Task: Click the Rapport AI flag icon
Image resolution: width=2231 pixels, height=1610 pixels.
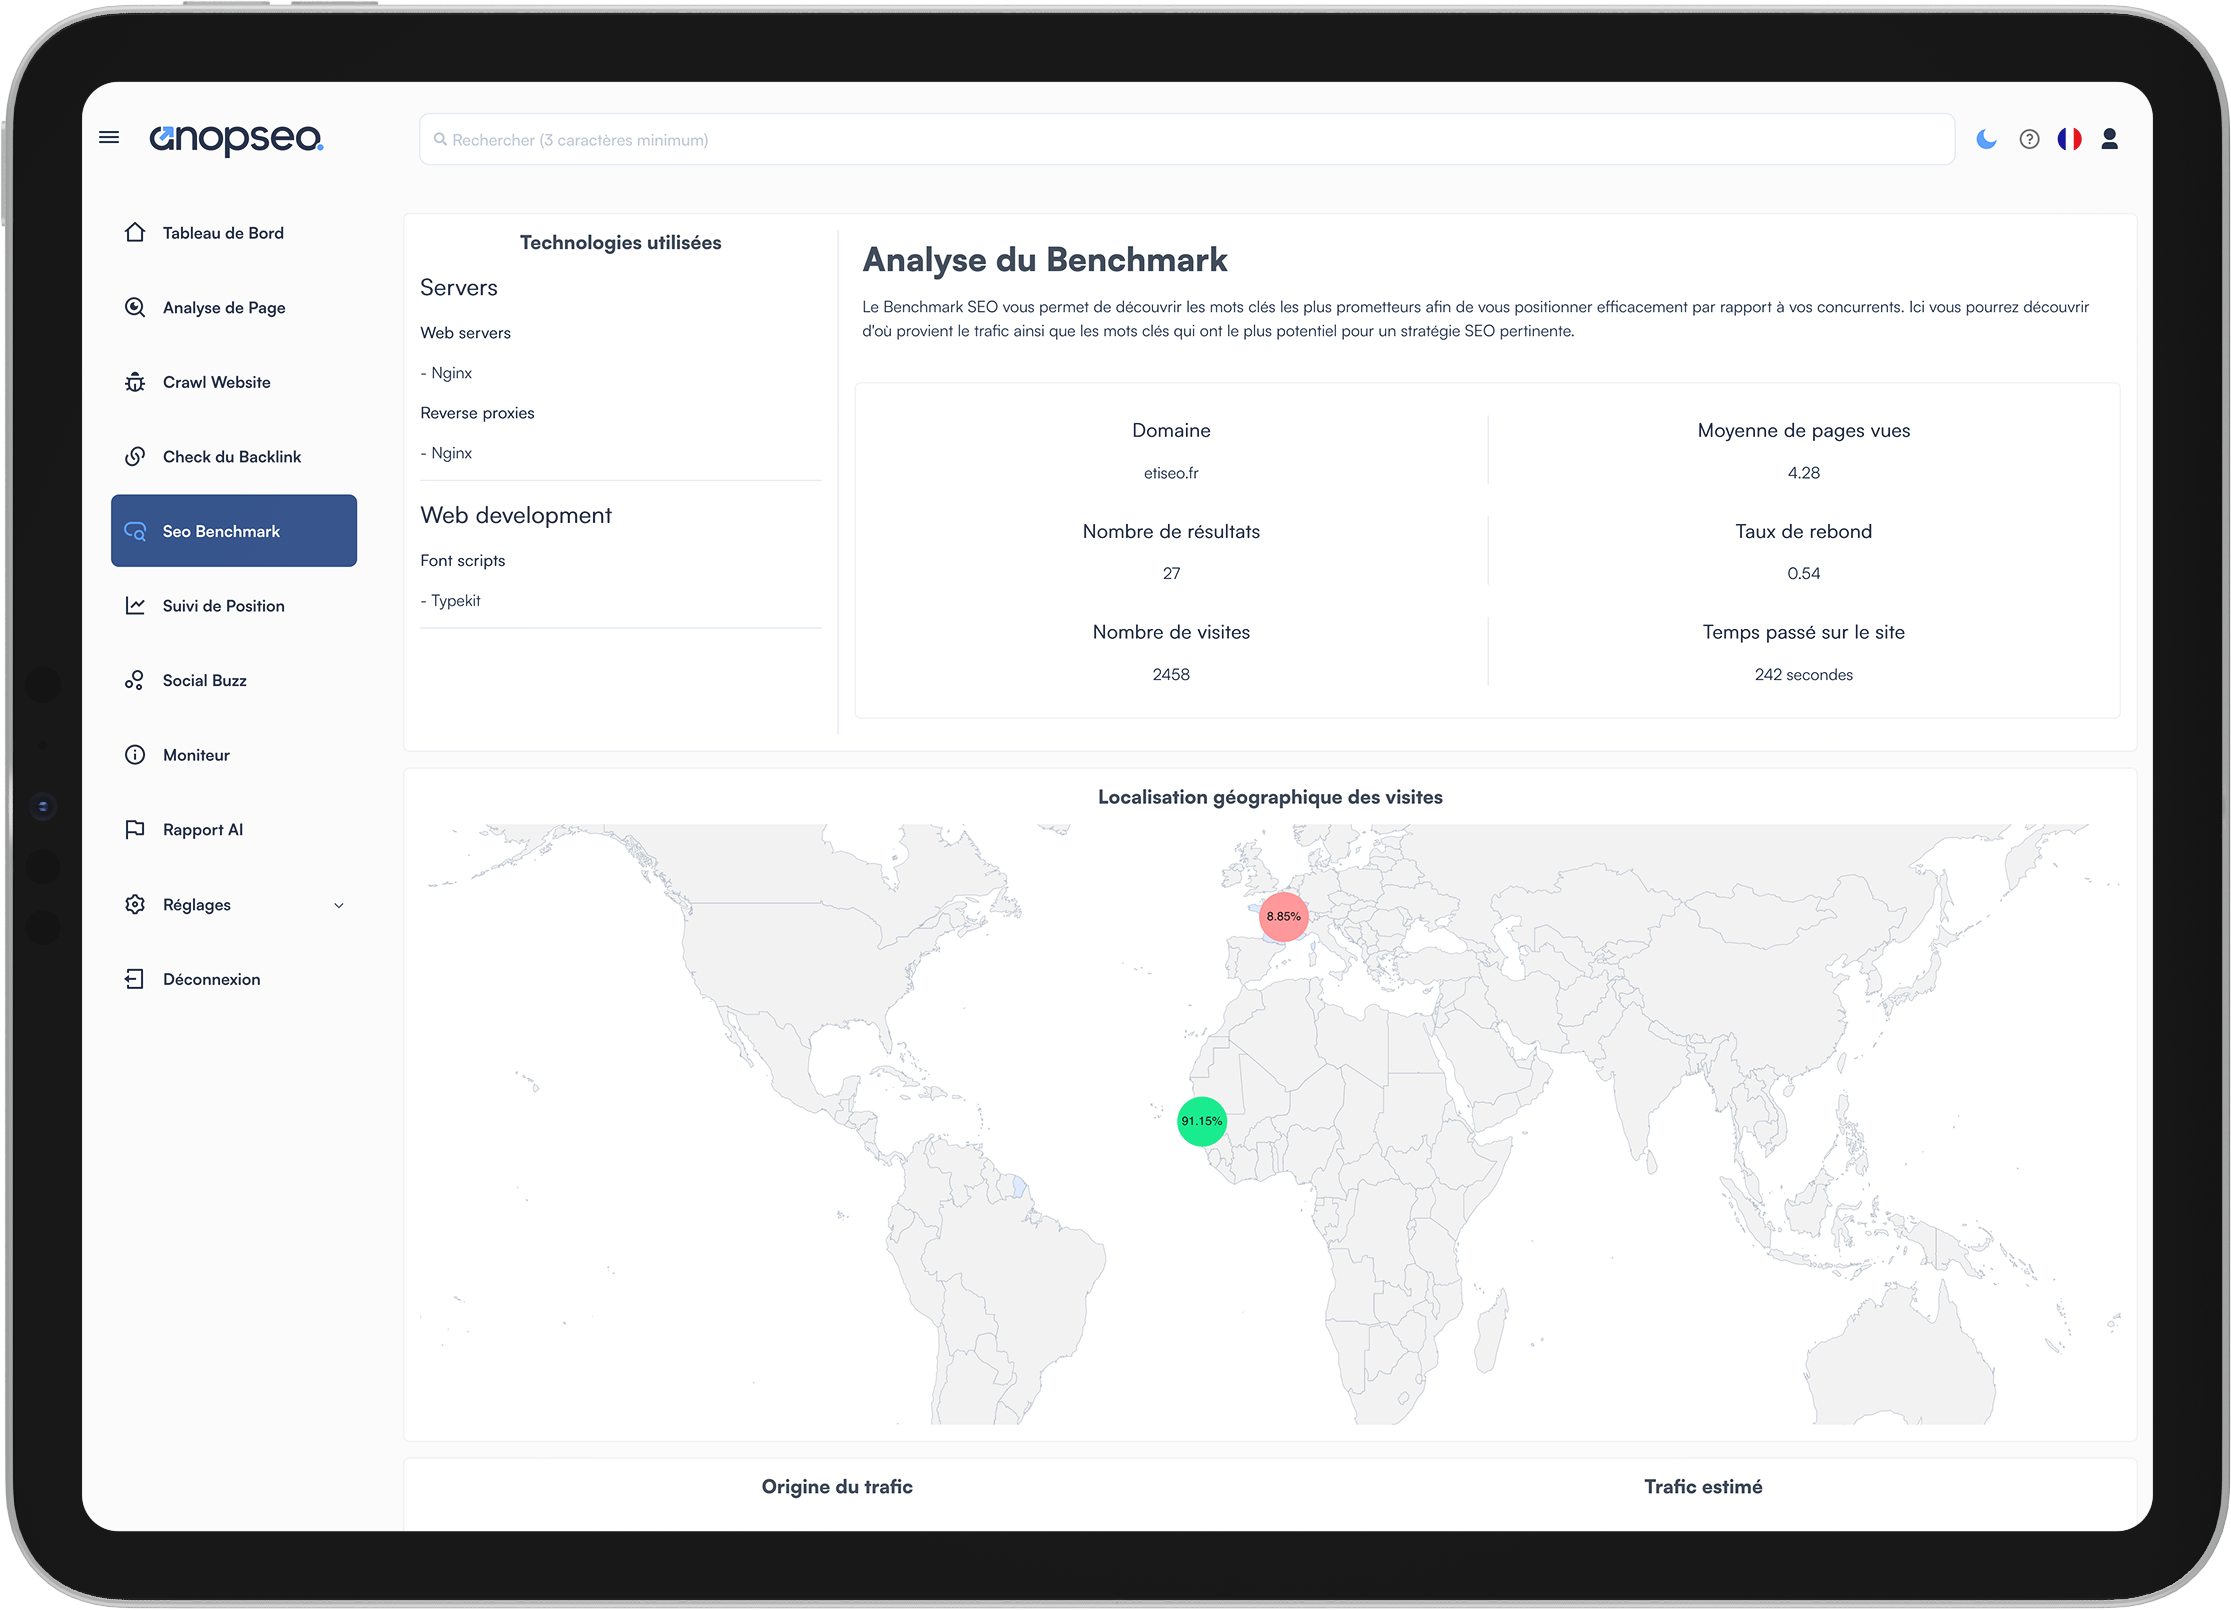Action: 135,829
